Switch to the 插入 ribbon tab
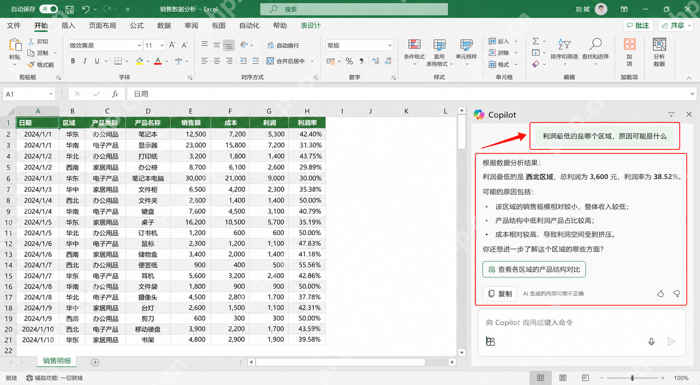The height and width of the screenshot is (385, 700). (68, 25)
